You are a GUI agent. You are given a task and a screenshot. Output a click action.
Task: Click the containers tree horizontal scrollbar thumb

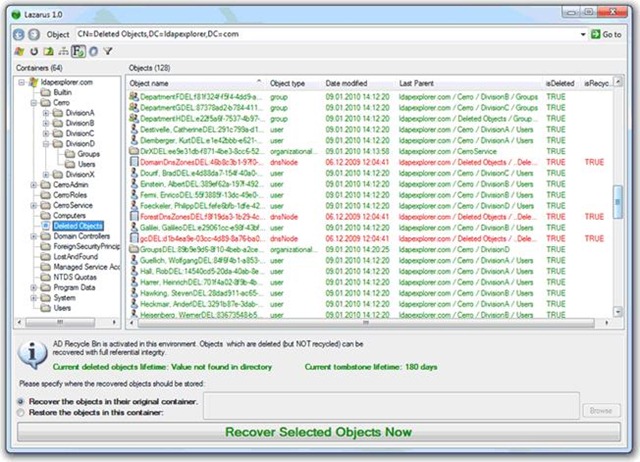pyautogui.click(x=60, y=322)
